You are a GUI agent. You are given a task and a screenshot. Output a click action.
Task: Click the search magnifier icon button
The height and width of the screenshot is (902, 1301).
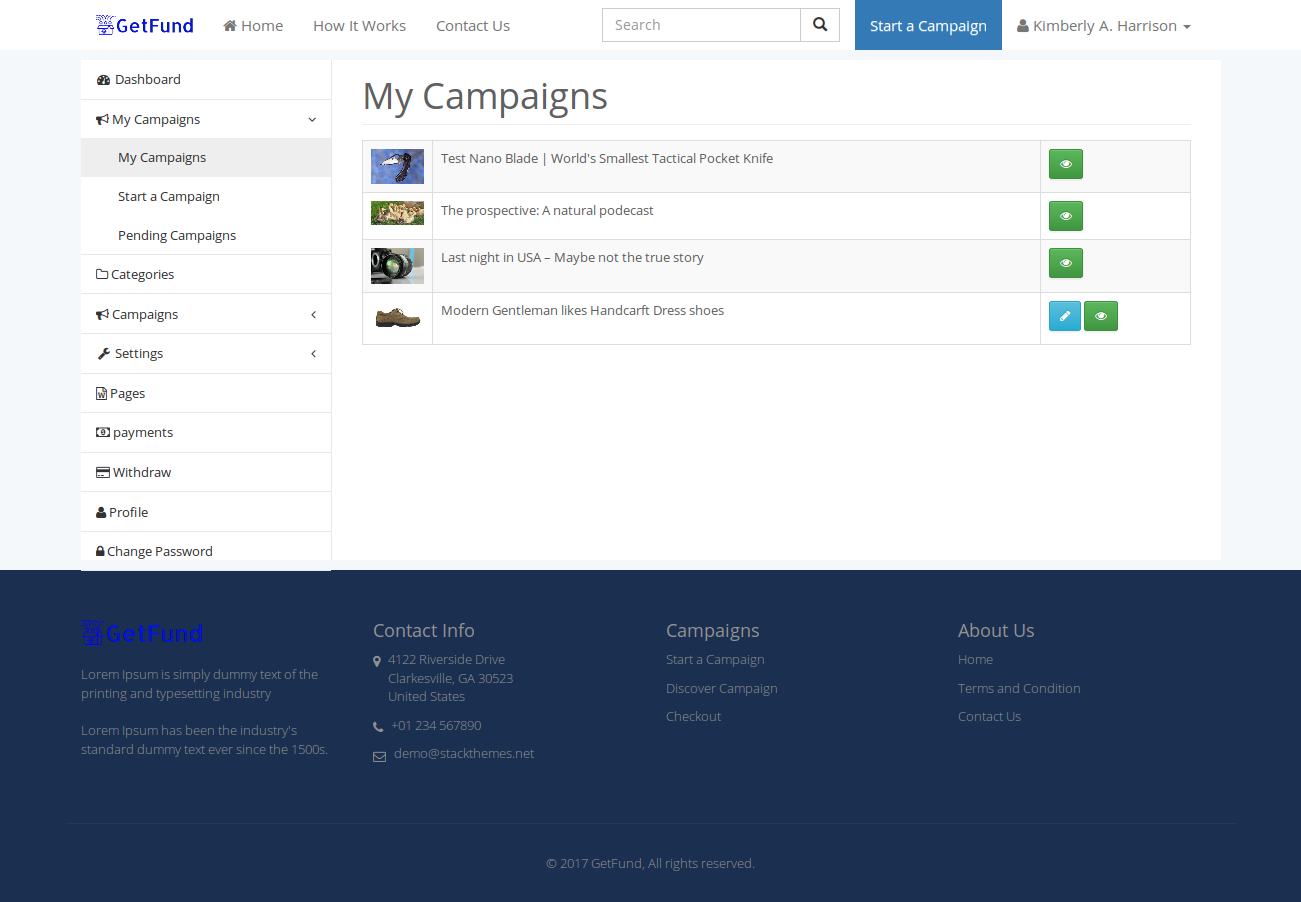pos(820,25)
